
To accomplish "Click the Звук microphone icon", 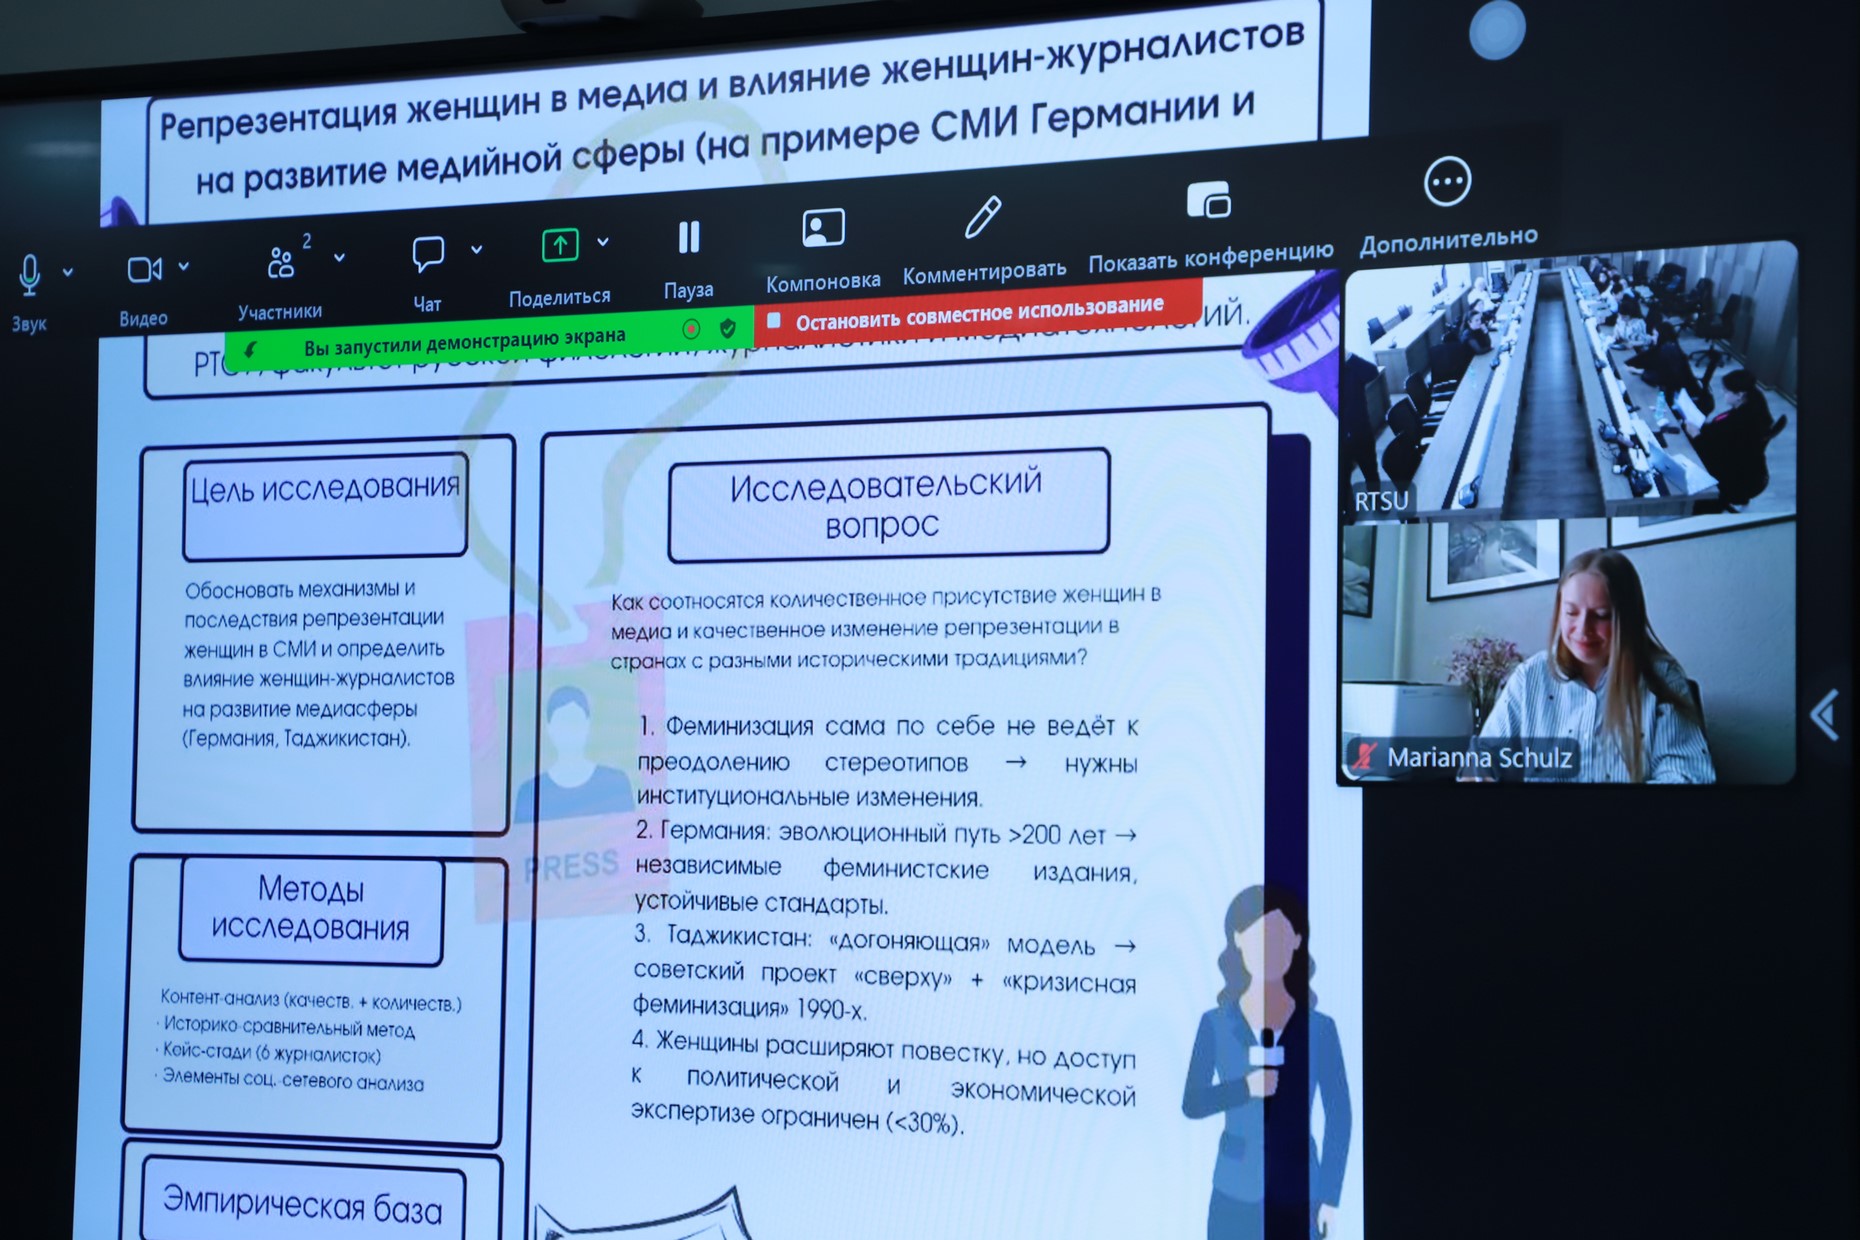I will point(30,274).
